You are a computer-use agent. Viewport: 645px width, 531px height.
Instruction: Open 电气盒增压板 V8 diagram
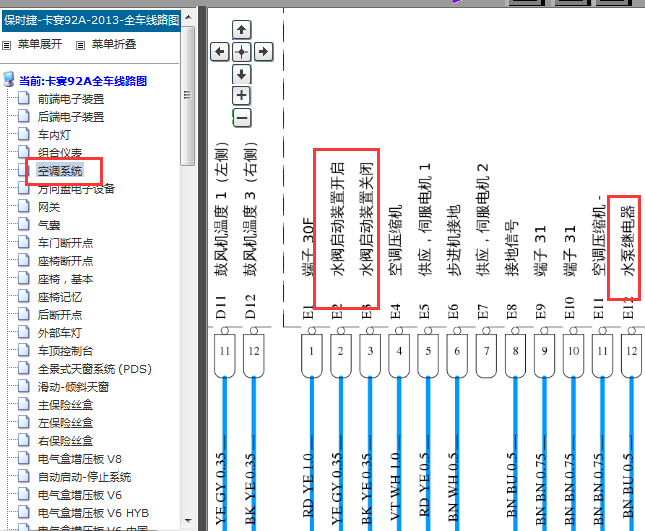coord(80,459)
